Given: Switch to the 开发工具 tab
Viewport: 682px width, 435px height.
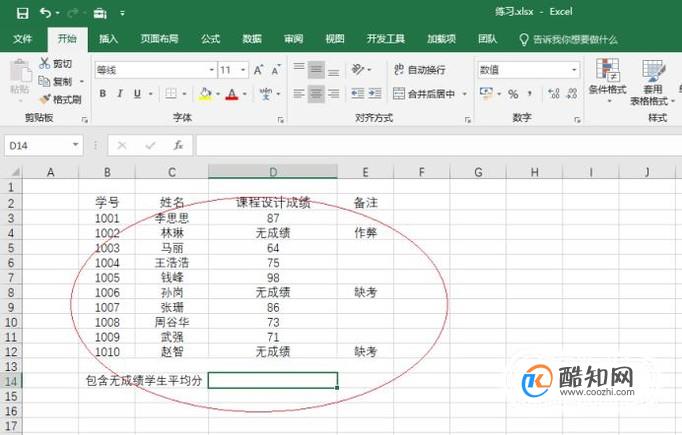Looking at the screenshot, I should pos(386,39).
